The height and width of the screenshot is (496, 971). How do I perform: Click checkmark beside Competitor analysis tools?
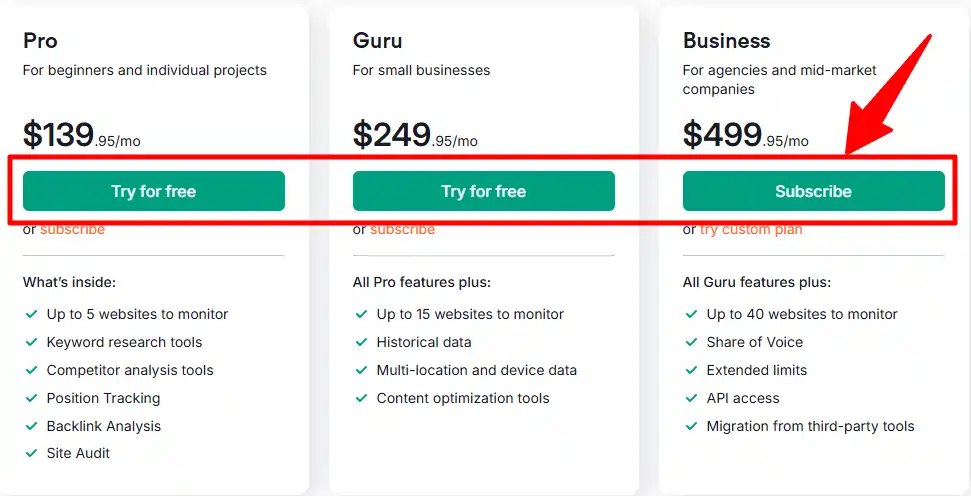[30, 370]
